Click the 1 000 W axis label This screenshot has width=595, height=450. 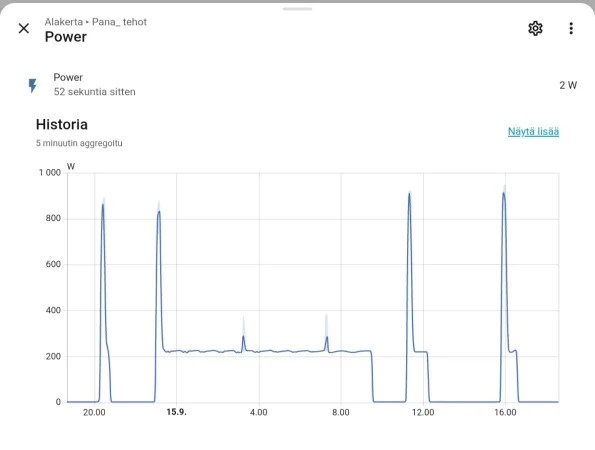(50, 173)
